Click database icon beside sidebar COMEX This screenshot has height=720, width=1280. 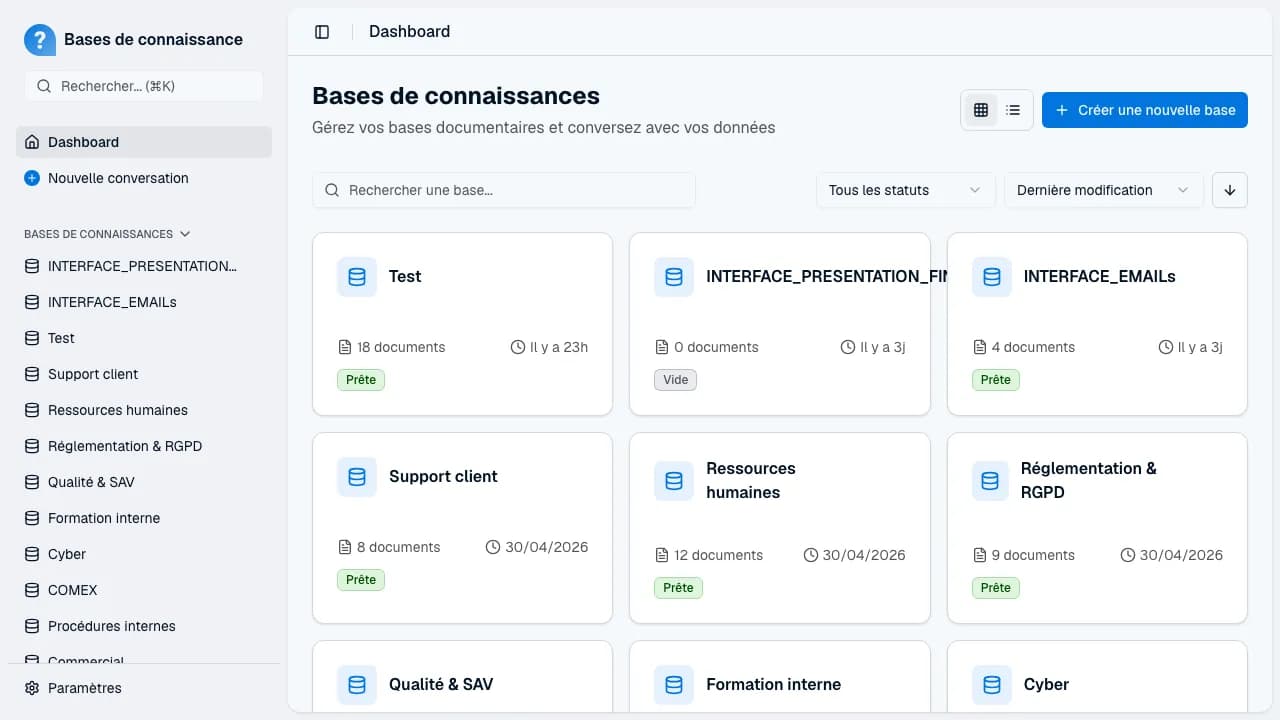tap(32, 590)
